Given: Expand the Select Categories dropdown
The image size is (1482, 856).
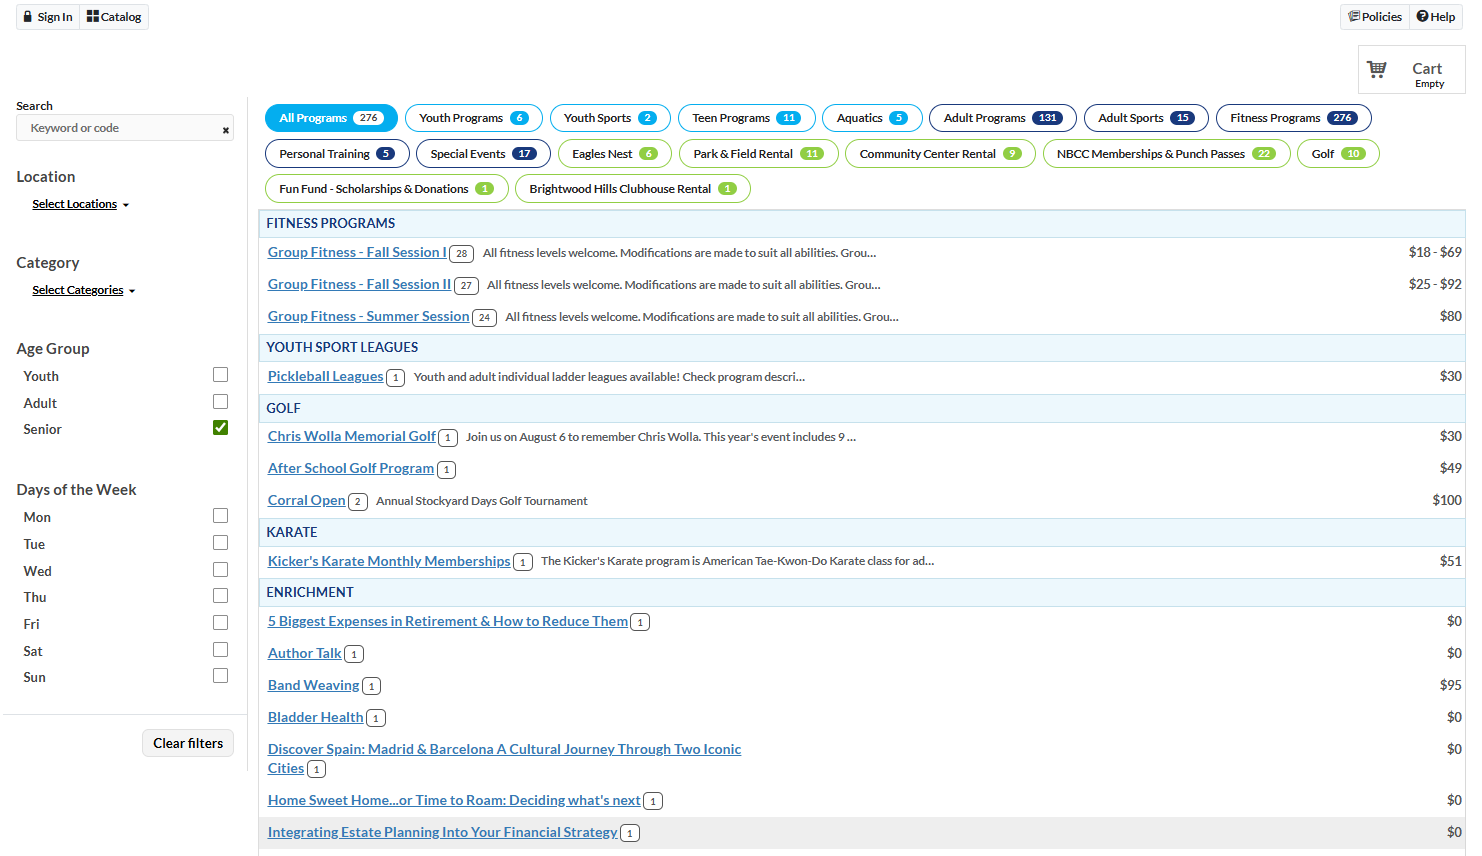Looking at the screenshot, I should pos(83,290).
